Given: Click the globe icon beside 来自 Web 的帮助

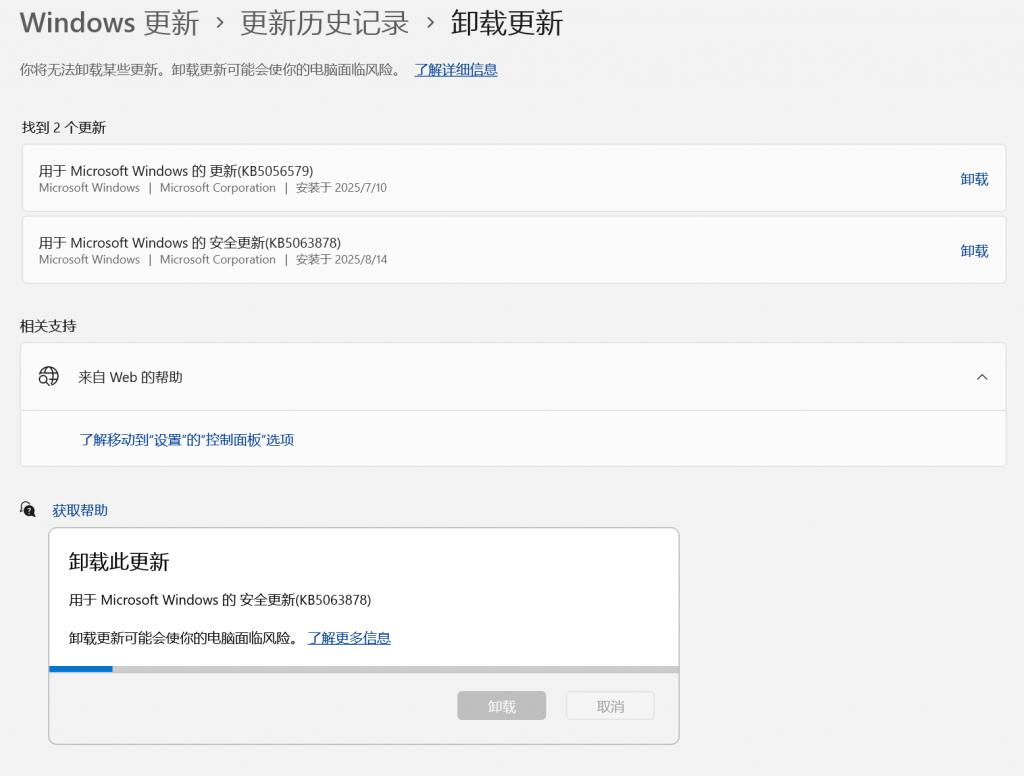Looking at the screenshot, I should pos(48,377).
